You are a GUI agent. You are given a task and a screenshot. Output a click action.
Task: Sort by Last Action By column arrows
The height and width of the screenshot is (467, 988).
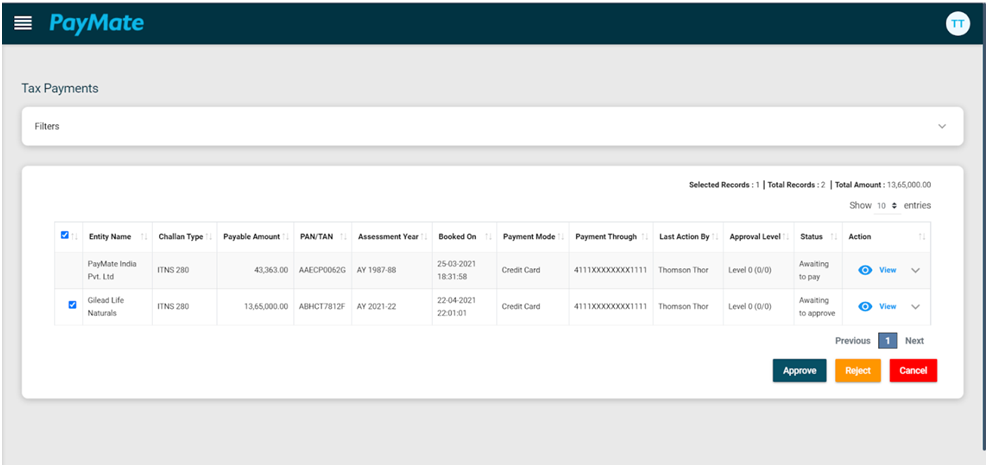click(x=715, y=237)
